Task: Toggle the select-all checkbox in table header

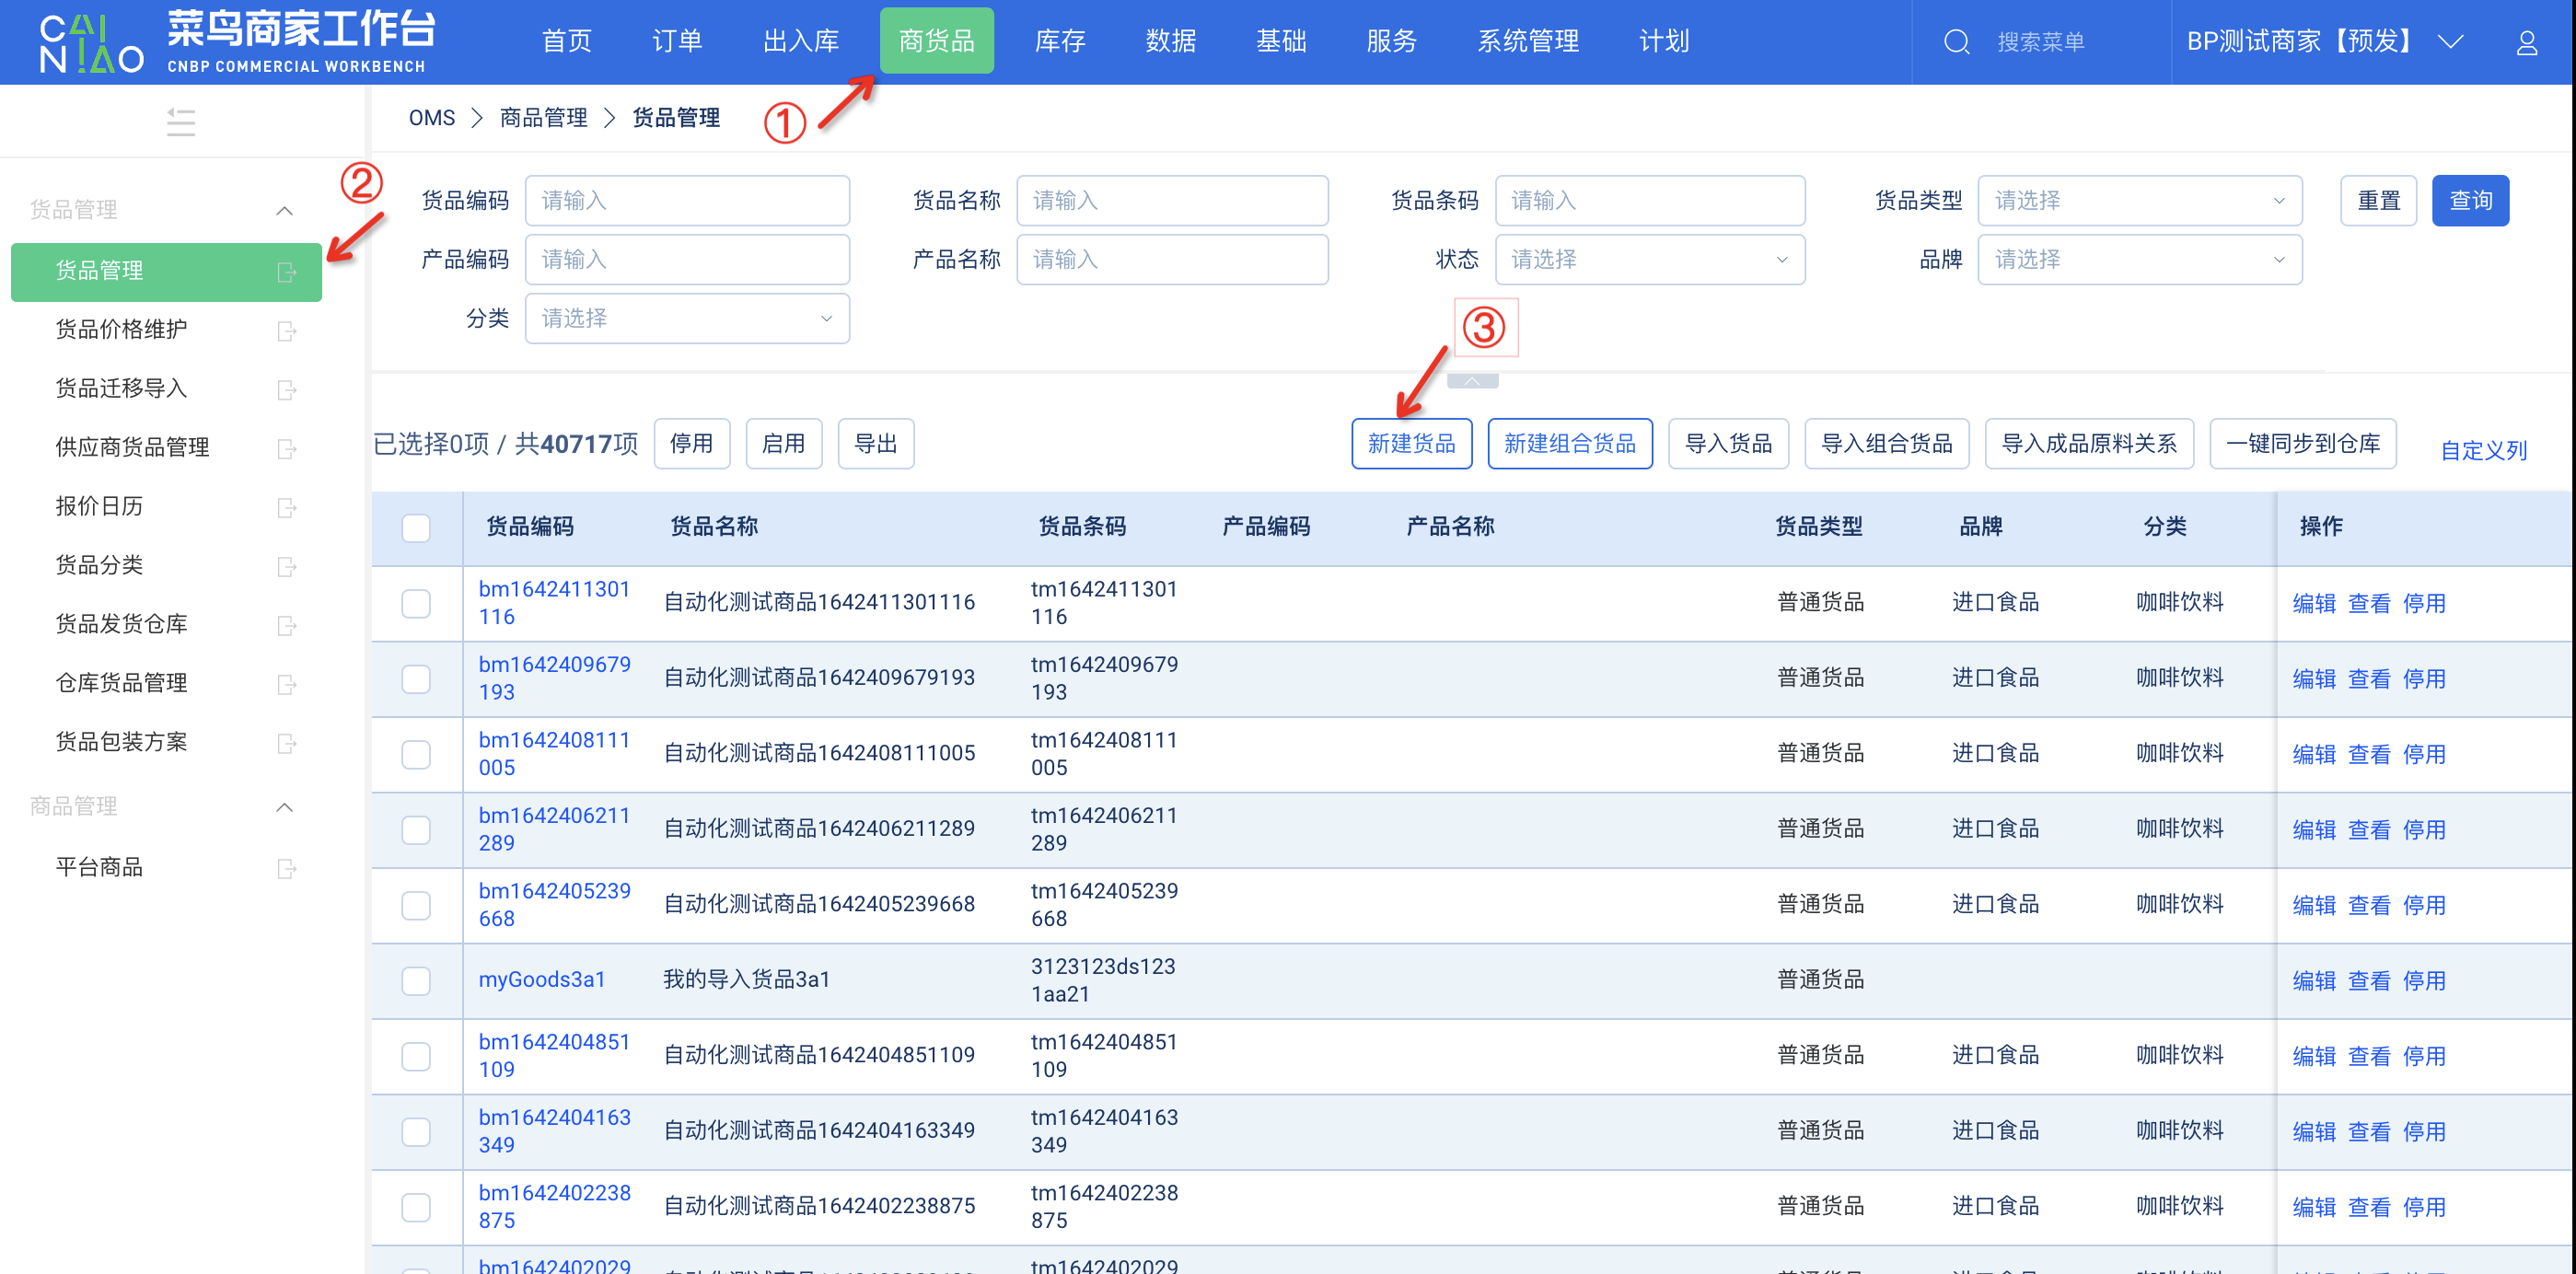Action: tap(416, 528)
